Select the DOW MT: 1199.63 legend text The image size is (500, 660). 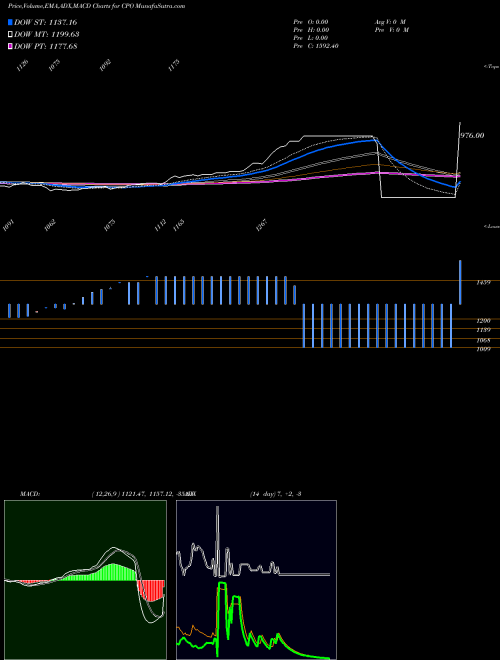click(47, 35)
